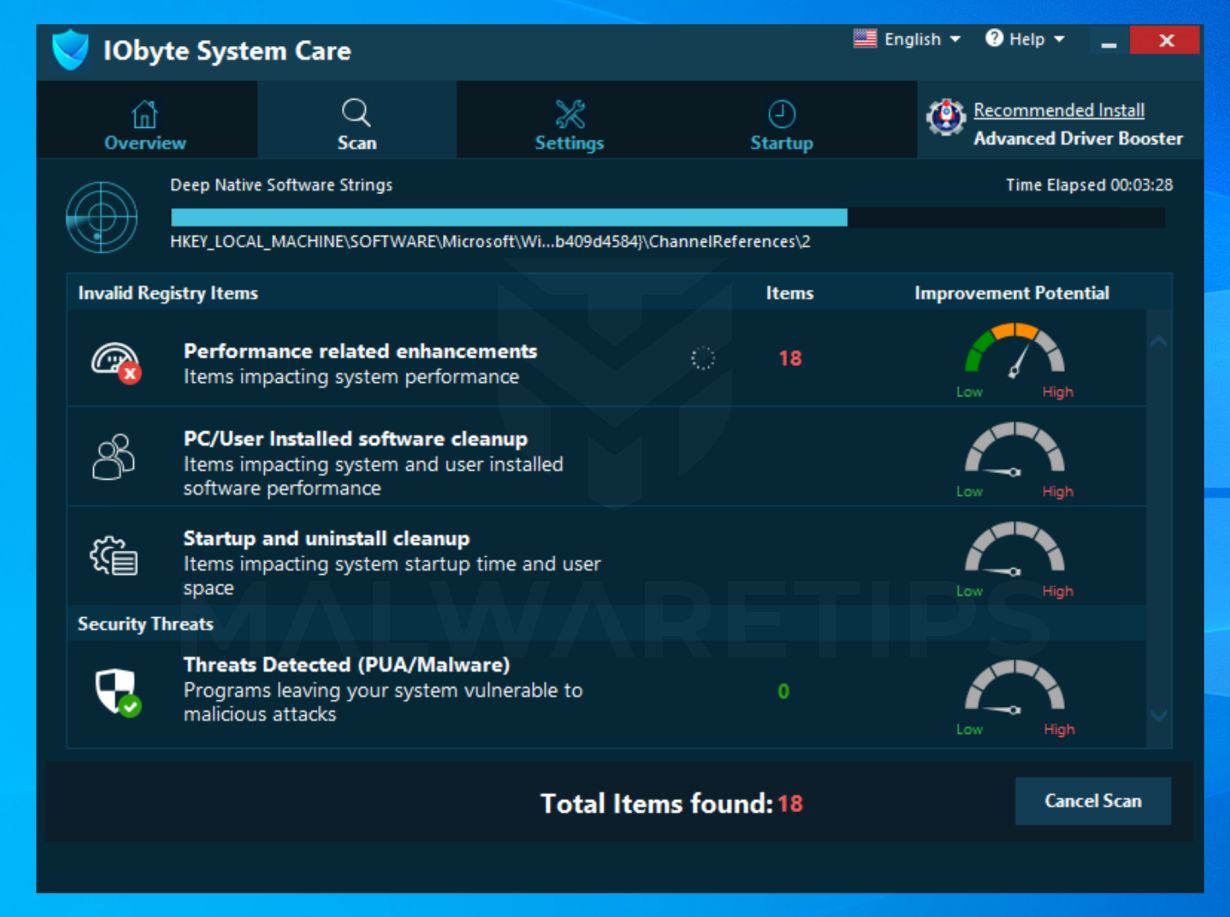Click the scroll up chevron in results list
This screenshot has height=917, width=1230.
[1158, 342]
